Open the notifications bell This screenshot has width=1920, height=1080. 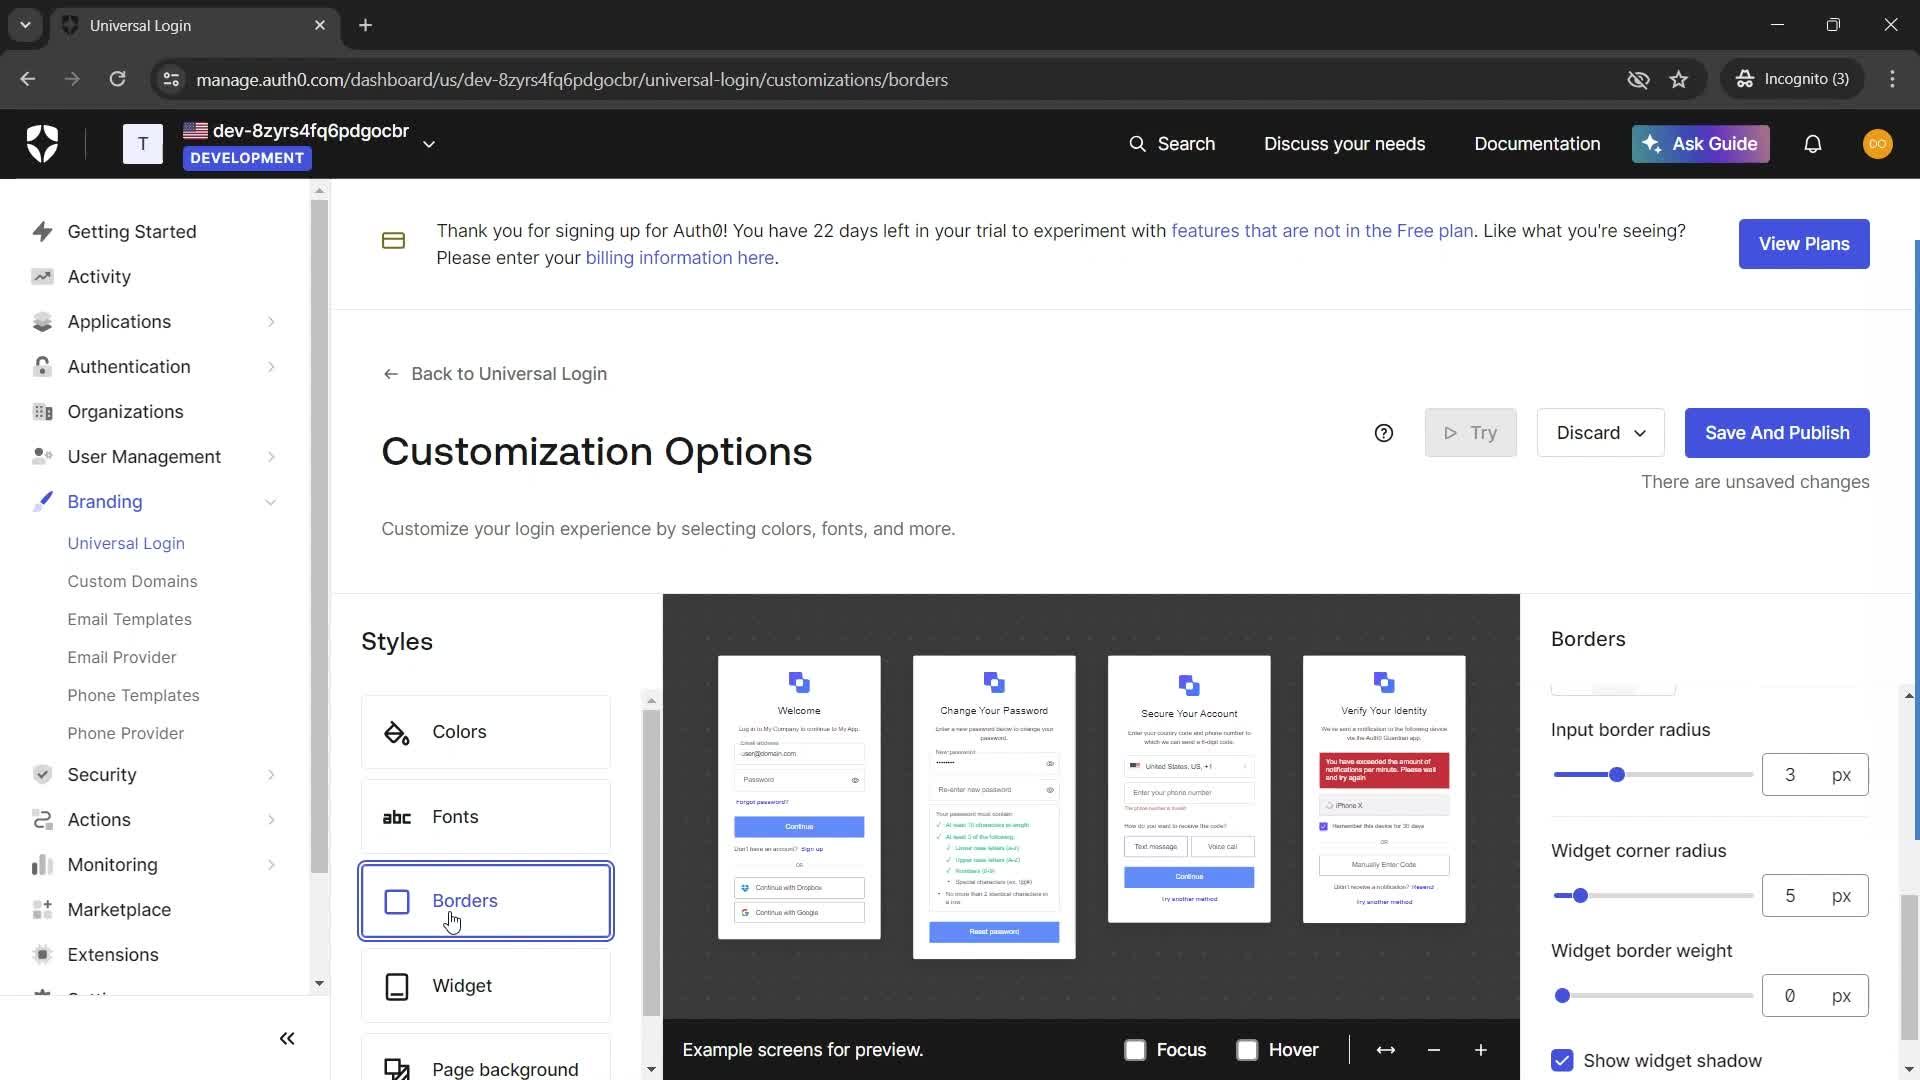(x=1812, y=144)
